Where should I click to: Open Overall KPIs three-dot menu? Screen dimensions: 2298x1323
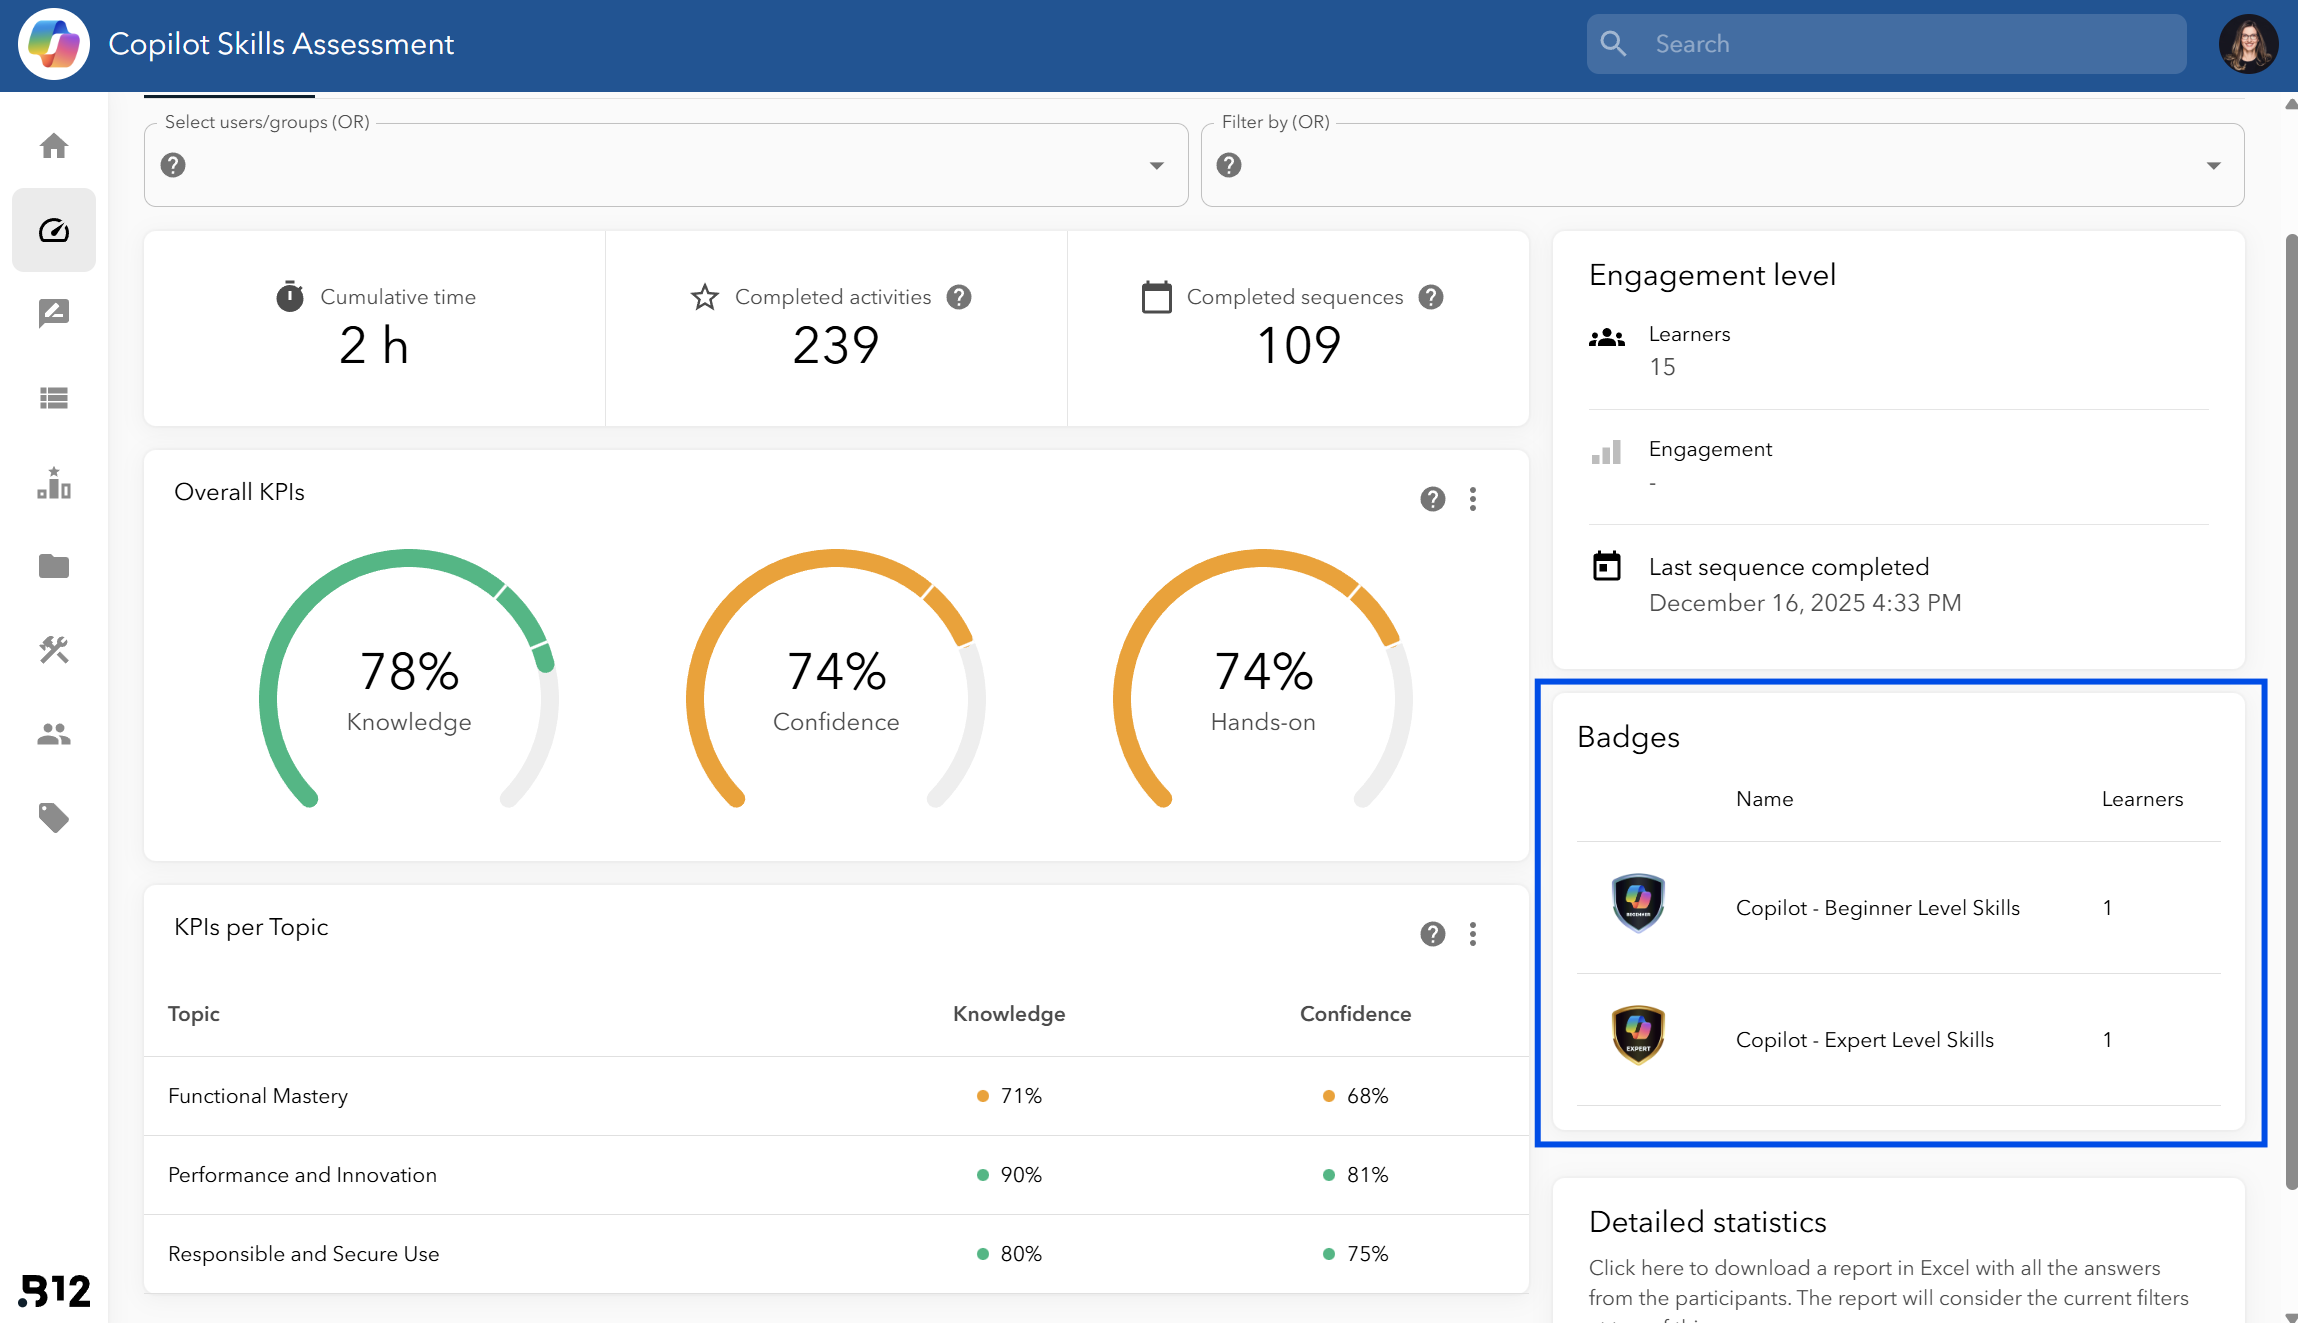[1473, 499]
